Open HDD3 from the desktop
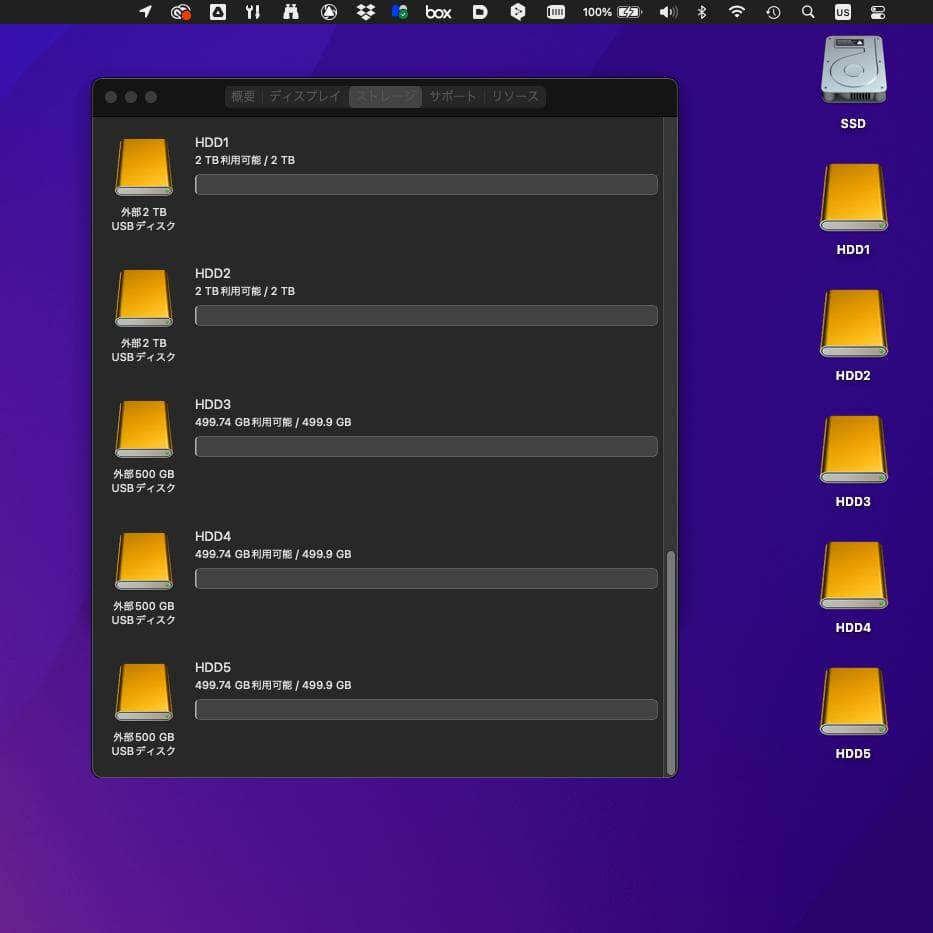Viewport: 933px width, 933px height. [853, 450]
